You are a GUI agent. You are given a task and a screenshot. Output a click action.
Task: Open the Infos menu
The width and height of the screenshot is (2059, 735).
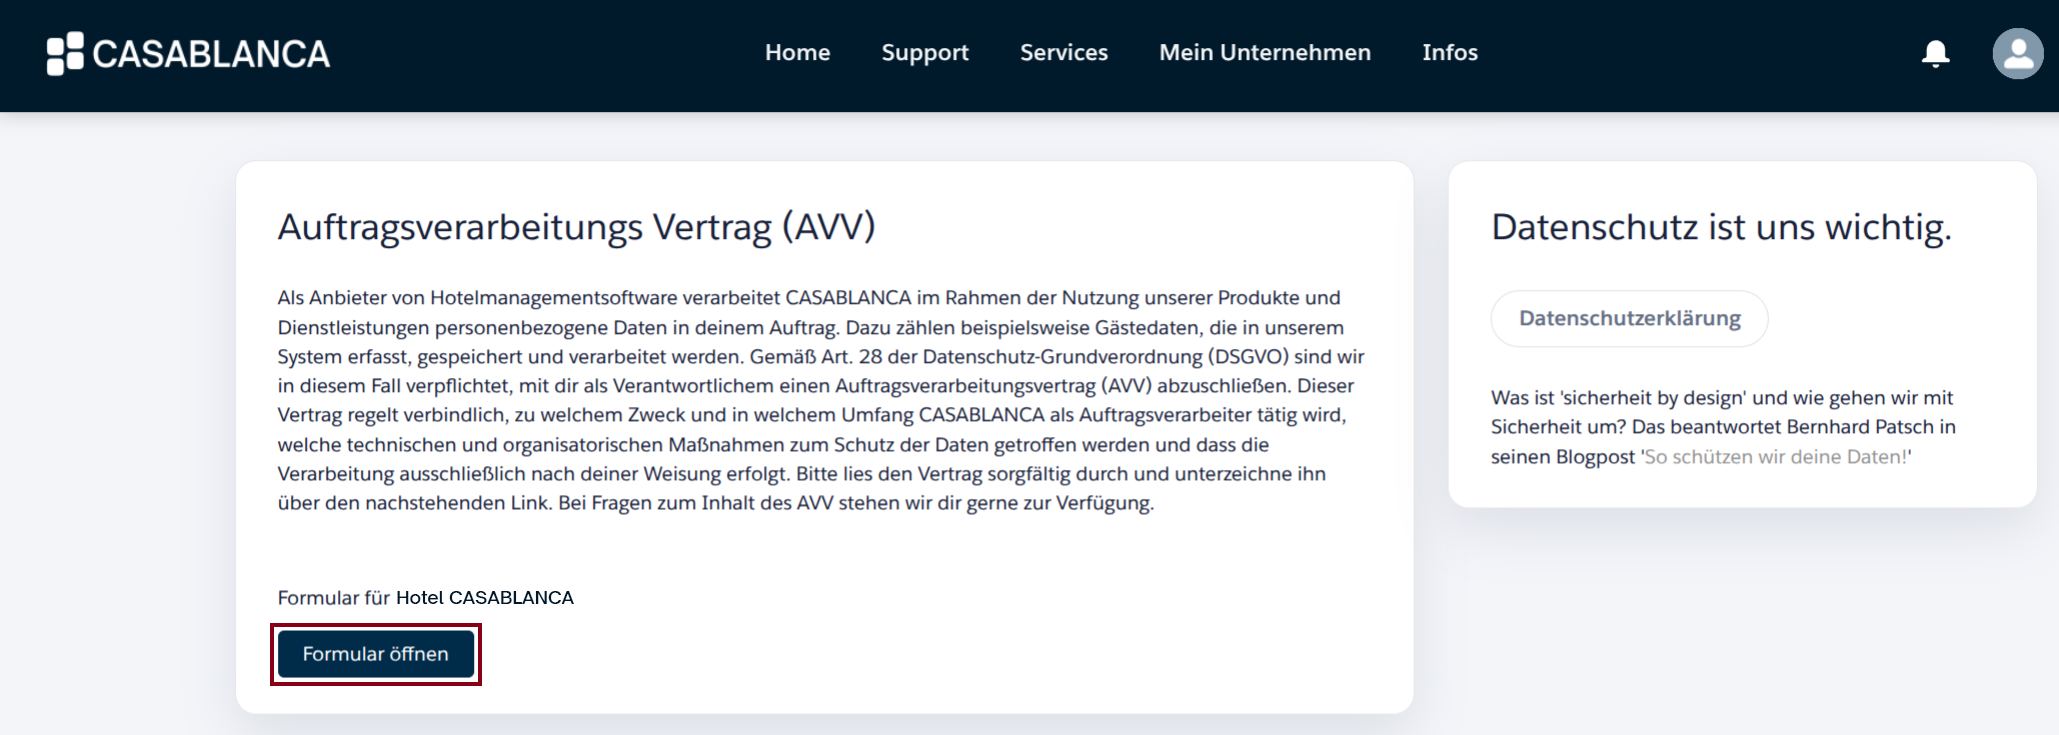(1450, 53)
